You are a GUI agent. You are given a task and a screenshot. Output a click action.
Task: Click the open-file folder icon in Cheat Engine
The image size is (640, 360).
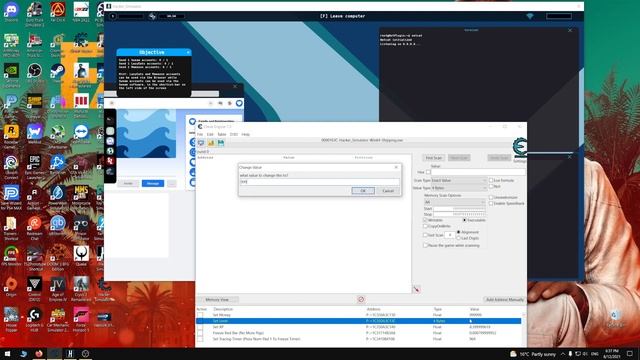pyautogui.click(x=211, y=143)
